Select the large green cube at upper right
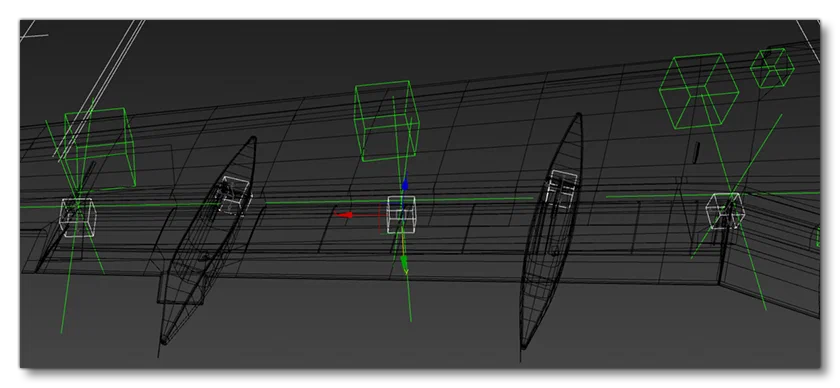 point(699,91)
